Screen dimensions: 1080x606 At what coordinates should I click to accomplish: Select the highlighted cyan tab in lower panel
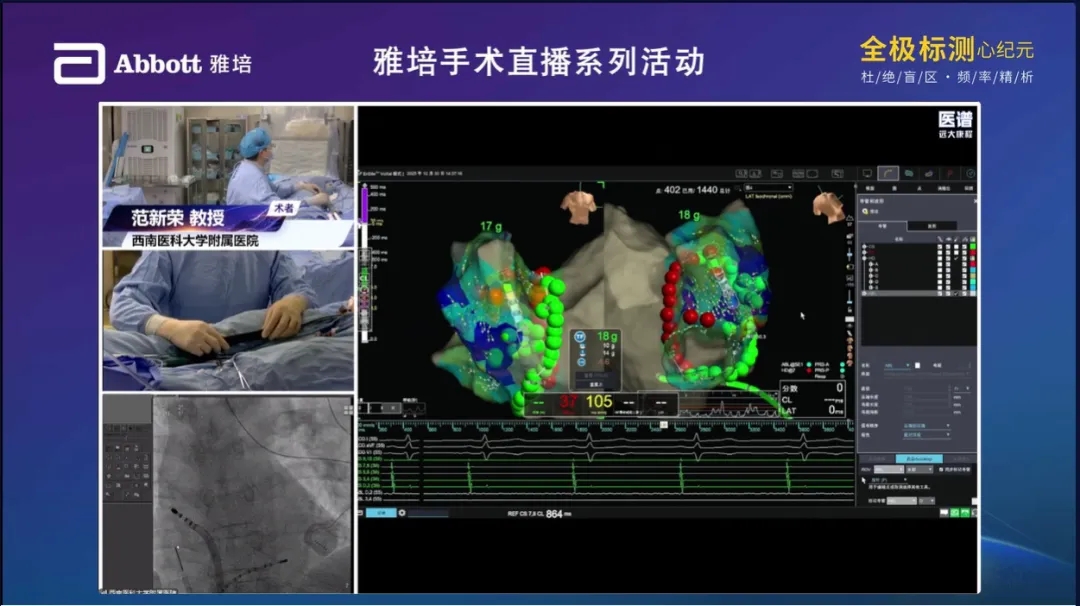pos(917,458)
